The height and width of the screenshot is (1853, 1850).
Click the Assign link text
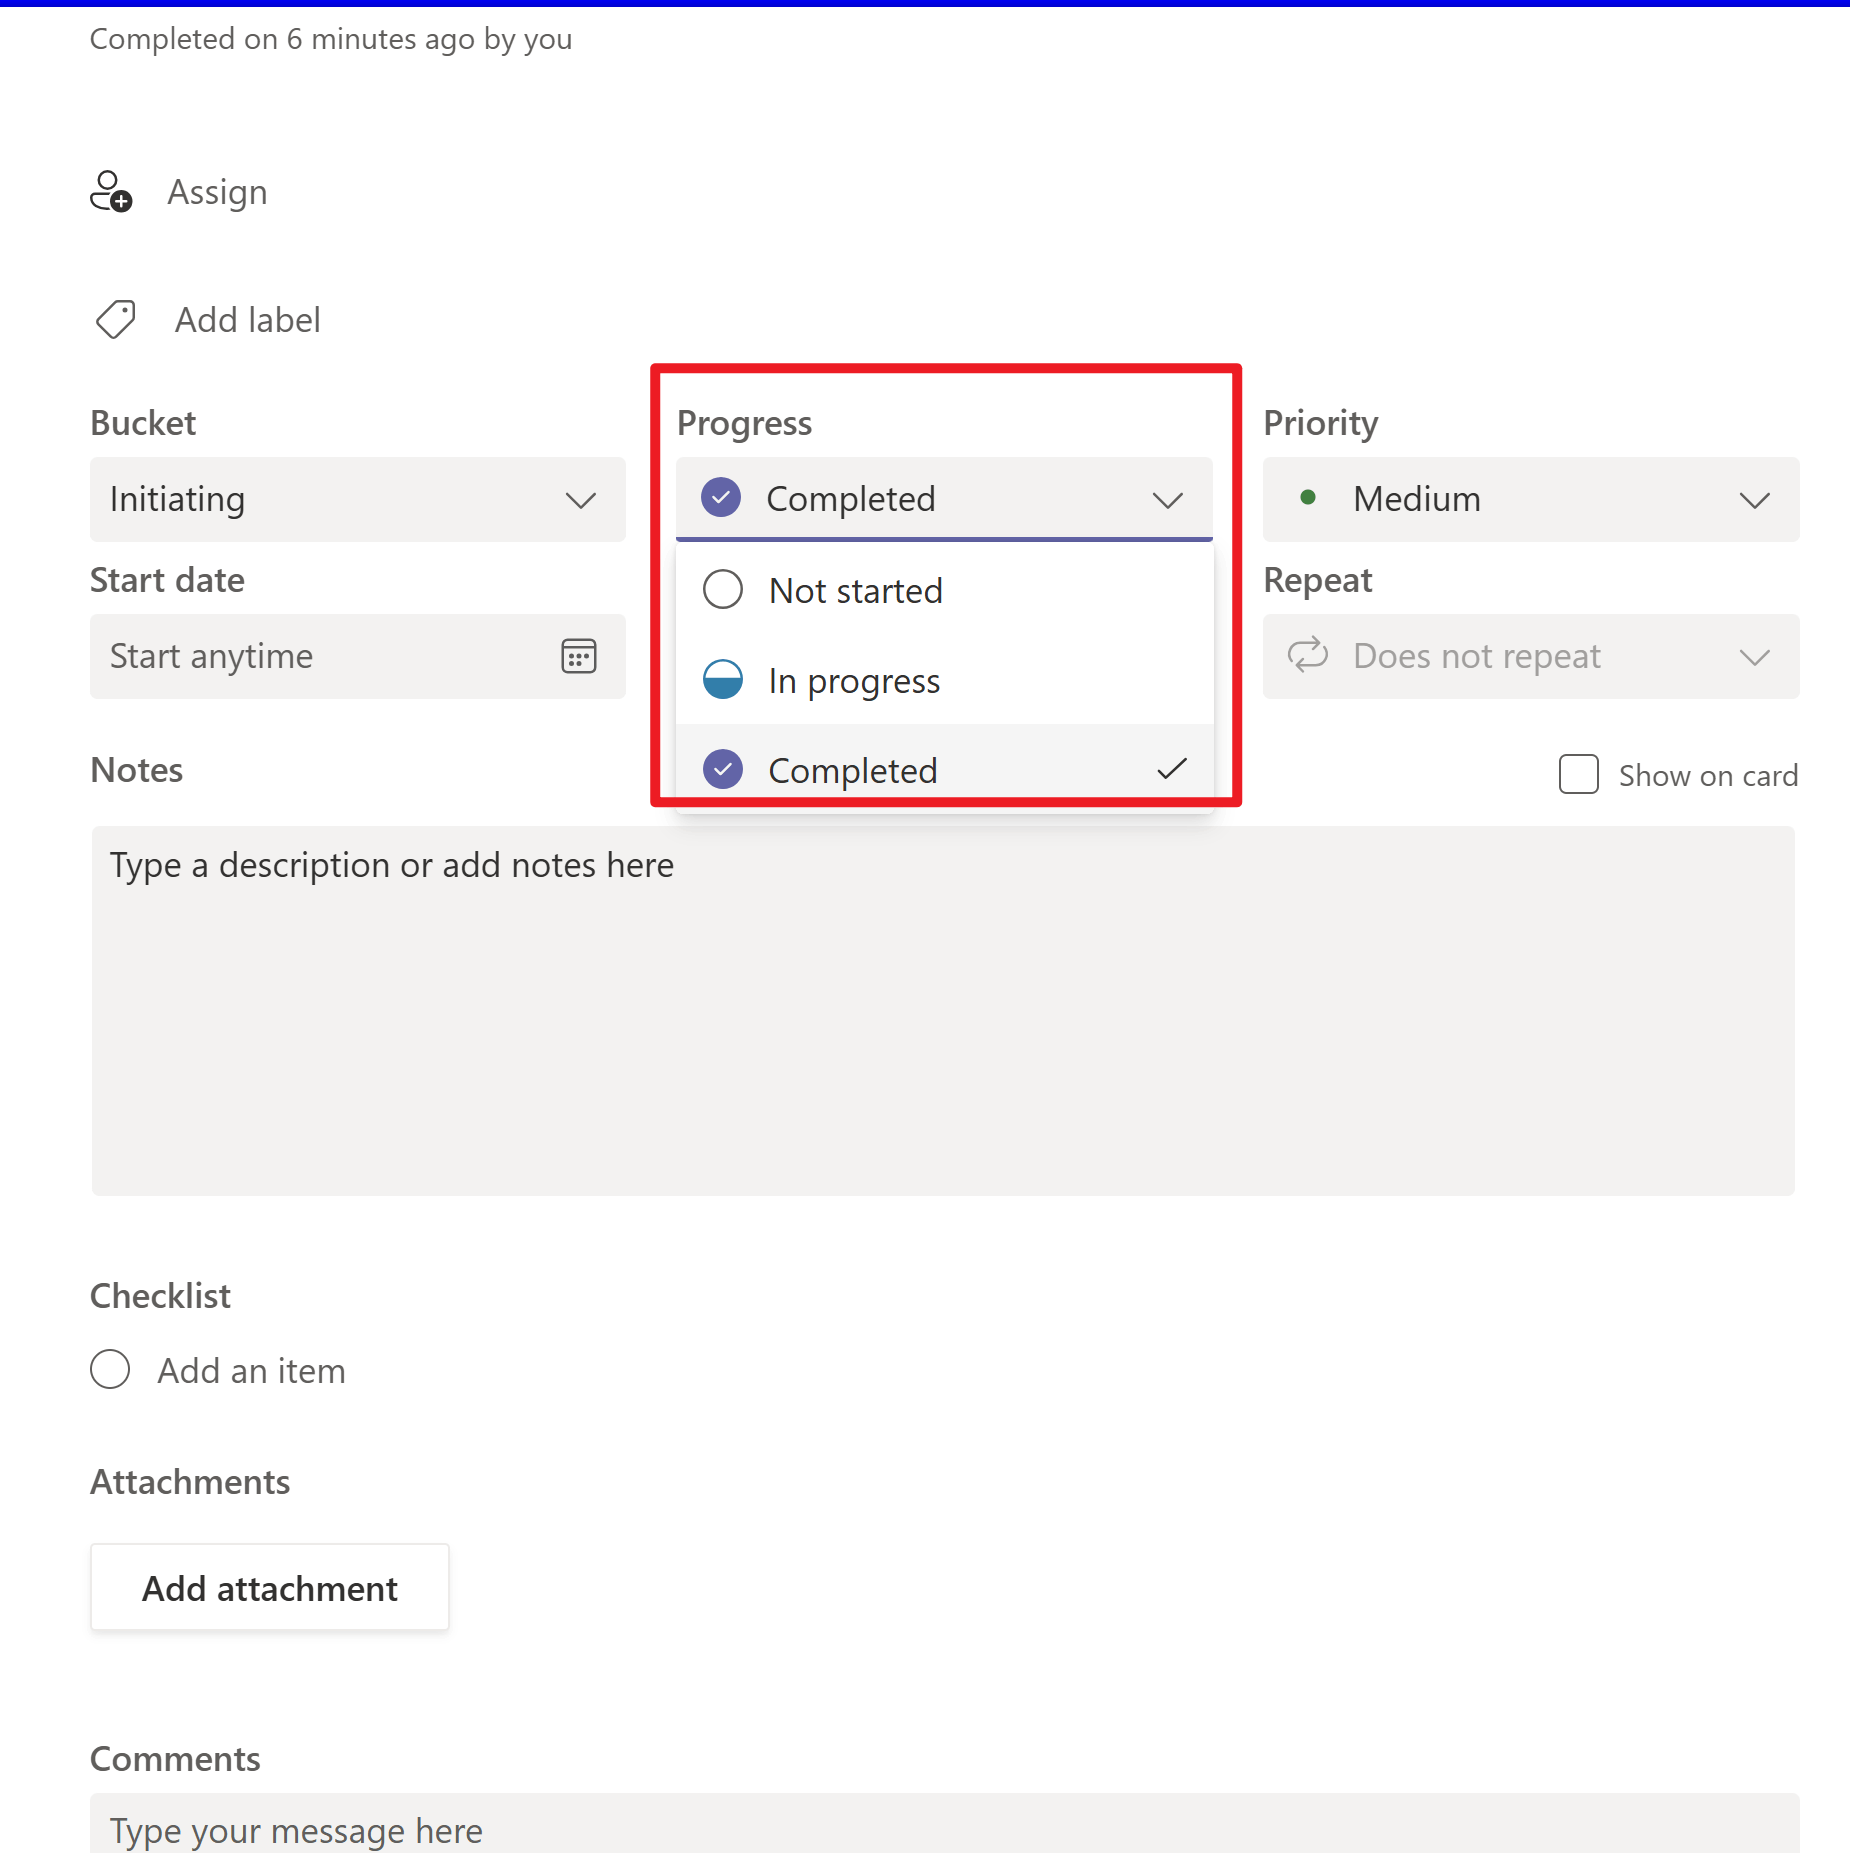point(217,191)
